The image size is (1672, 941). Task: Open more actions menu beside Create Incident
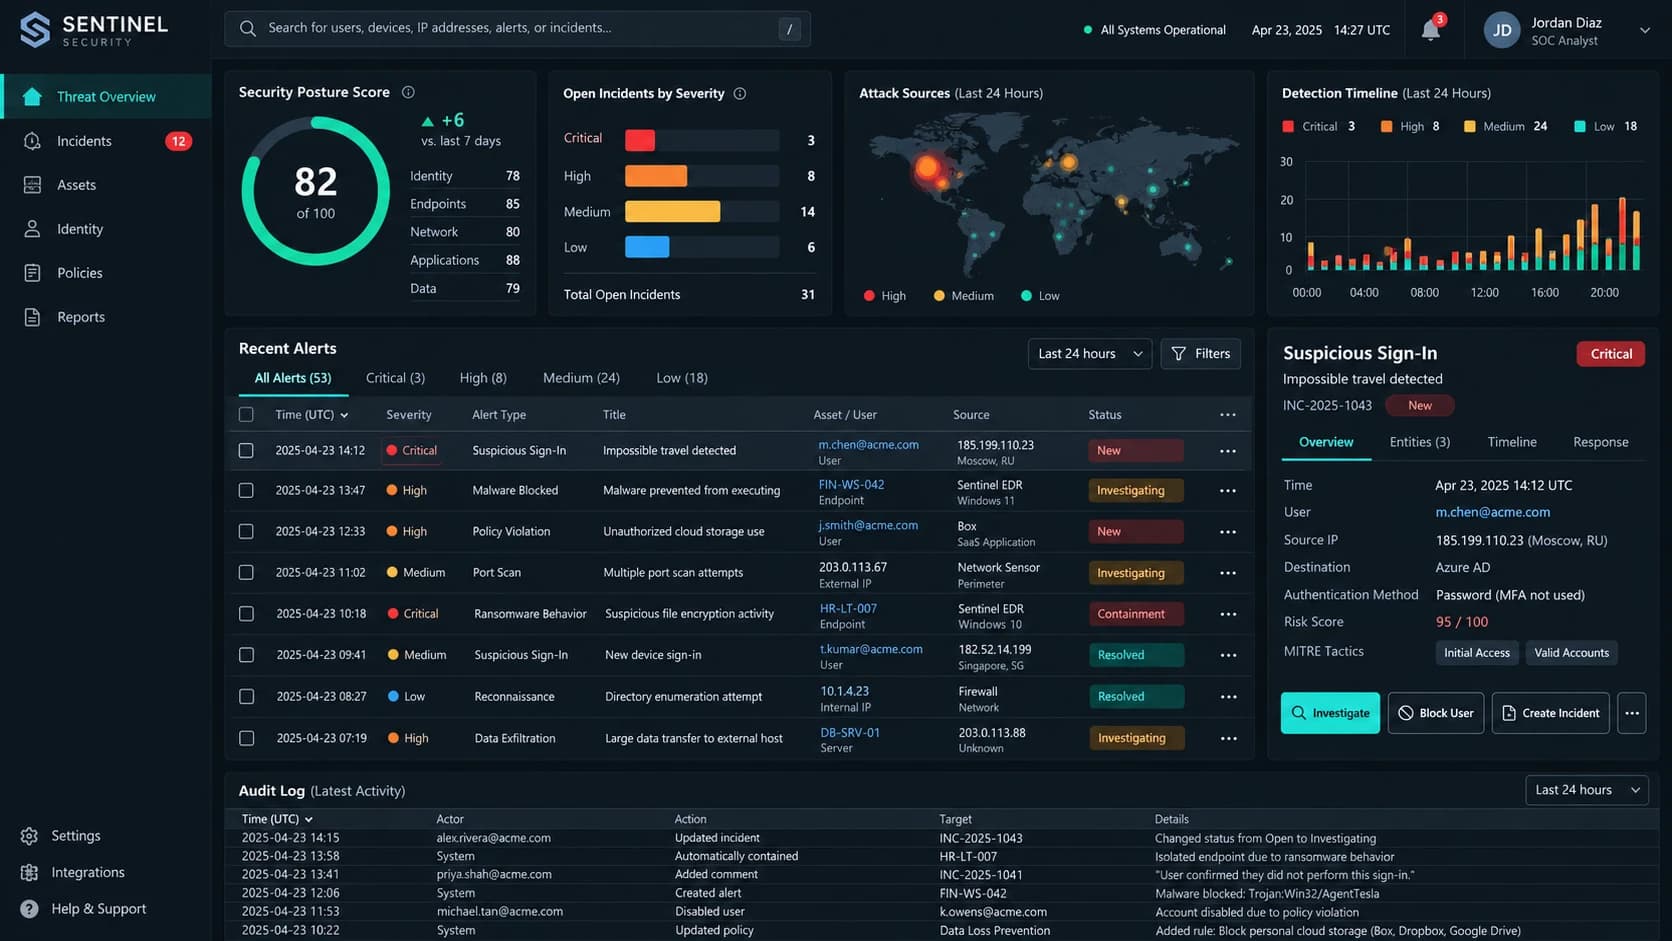[1632, 713]
